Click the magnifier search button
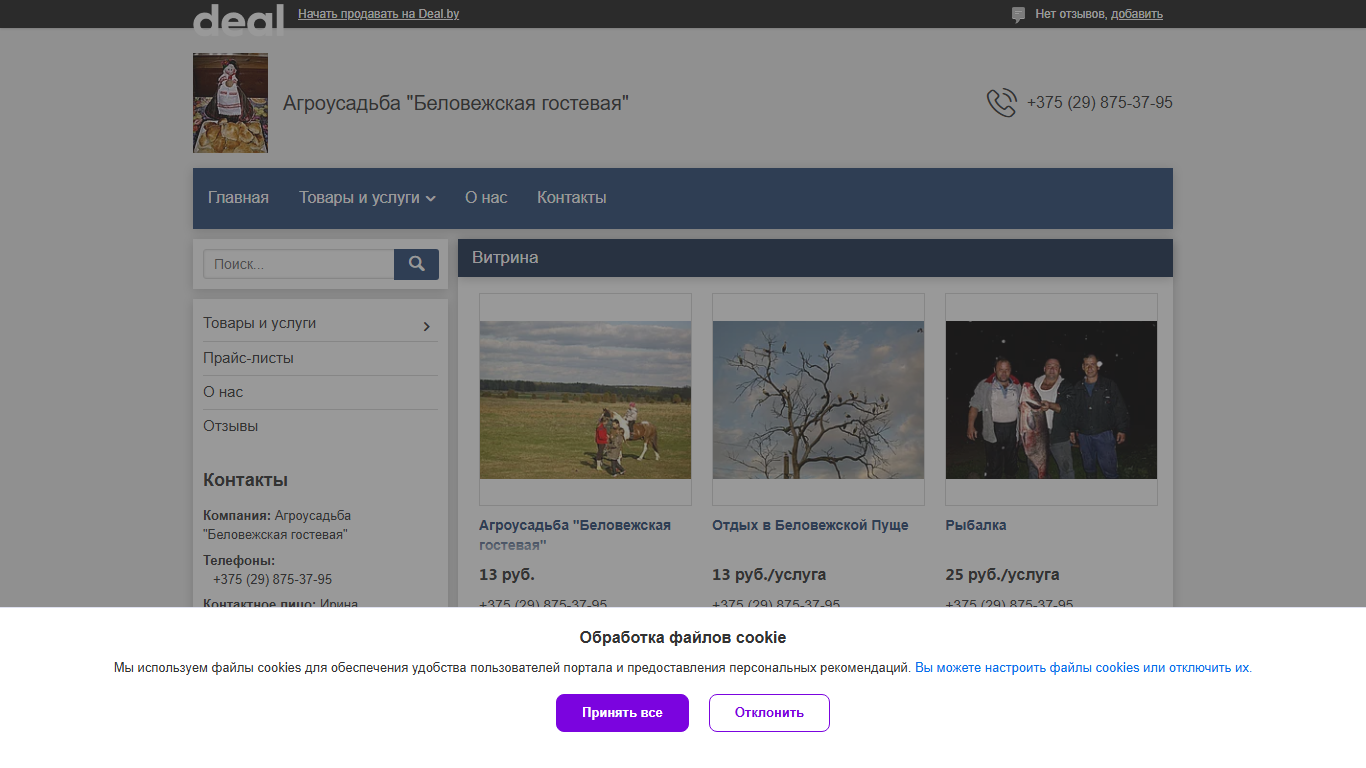 [x=416, y=264]
